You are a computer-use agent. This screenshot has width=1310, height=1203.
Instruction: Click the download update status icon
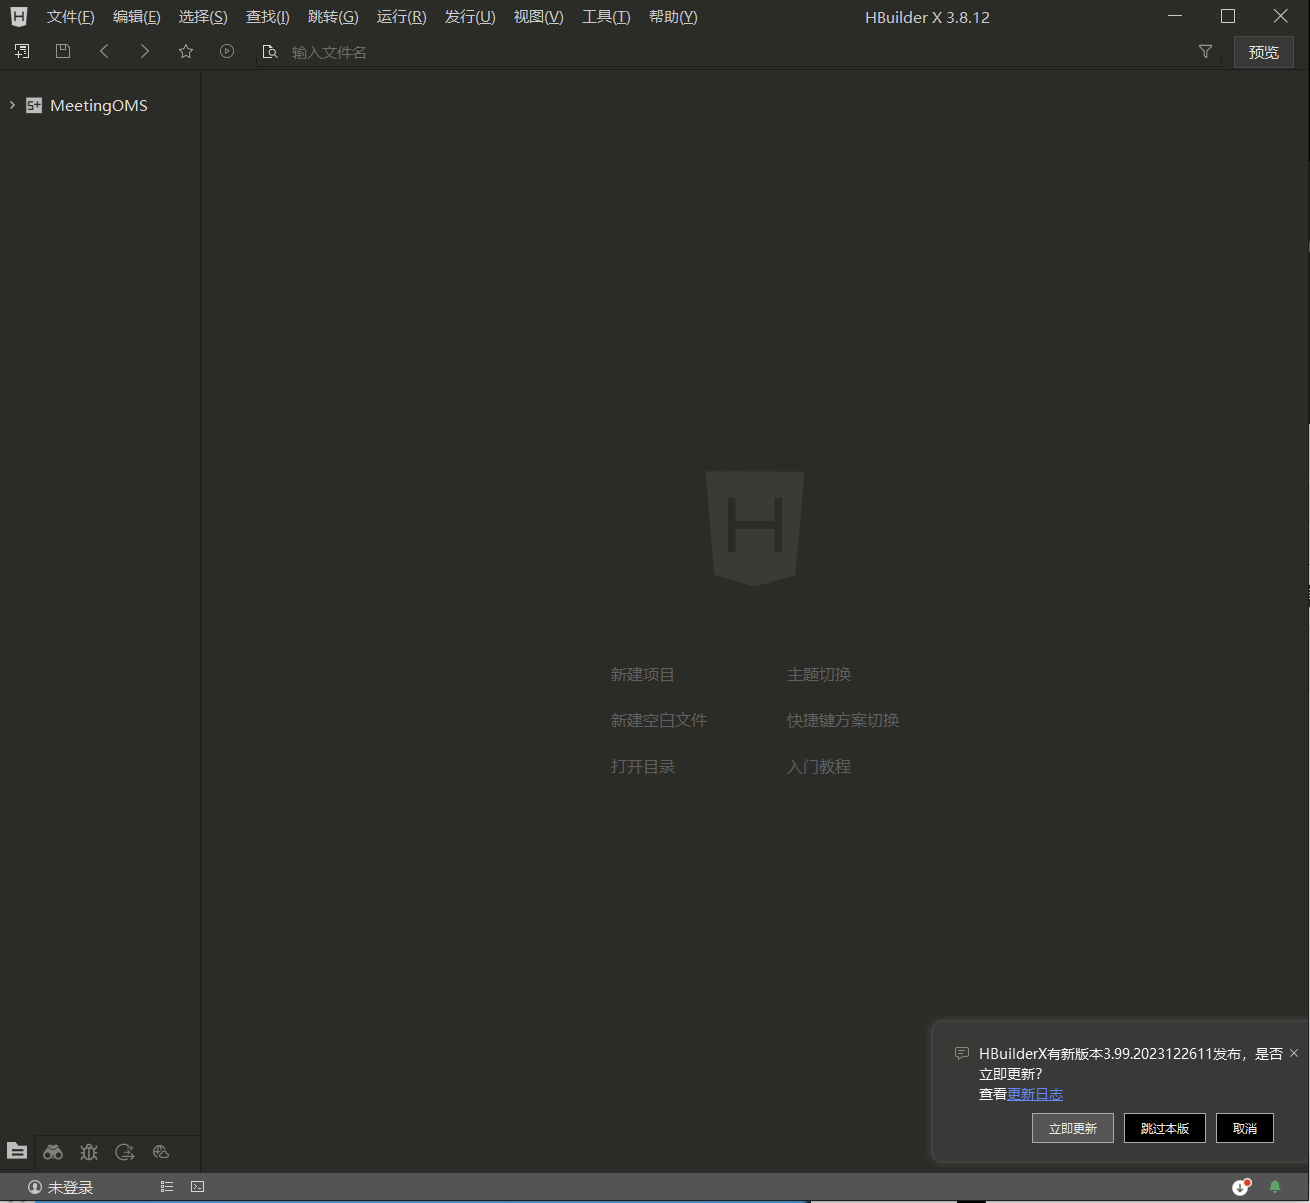tap(1241, 1187)
